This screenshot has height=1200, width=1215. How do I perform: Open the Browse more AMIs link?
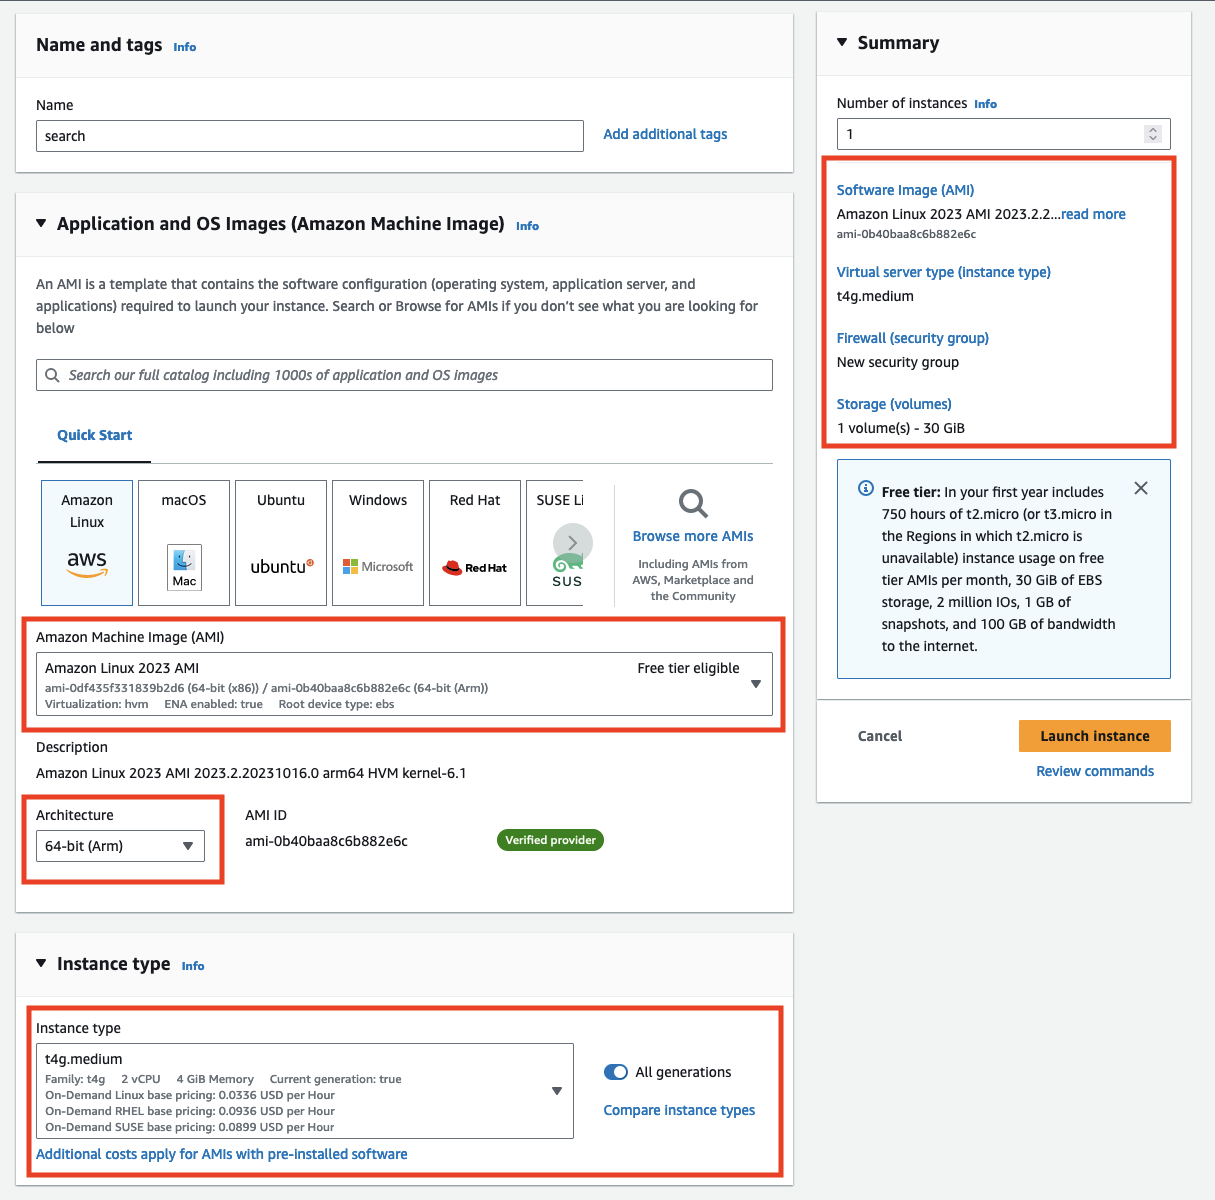pos(693,536)
